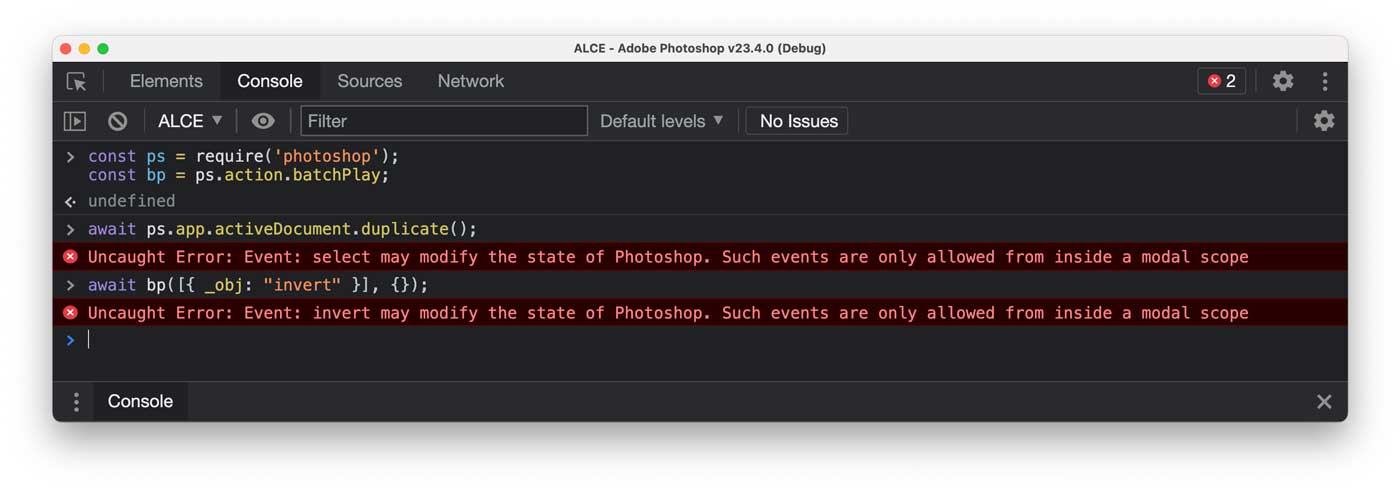1400x491 pixels.
Task: Click the select error icon
Action: (x=70, y=257)
